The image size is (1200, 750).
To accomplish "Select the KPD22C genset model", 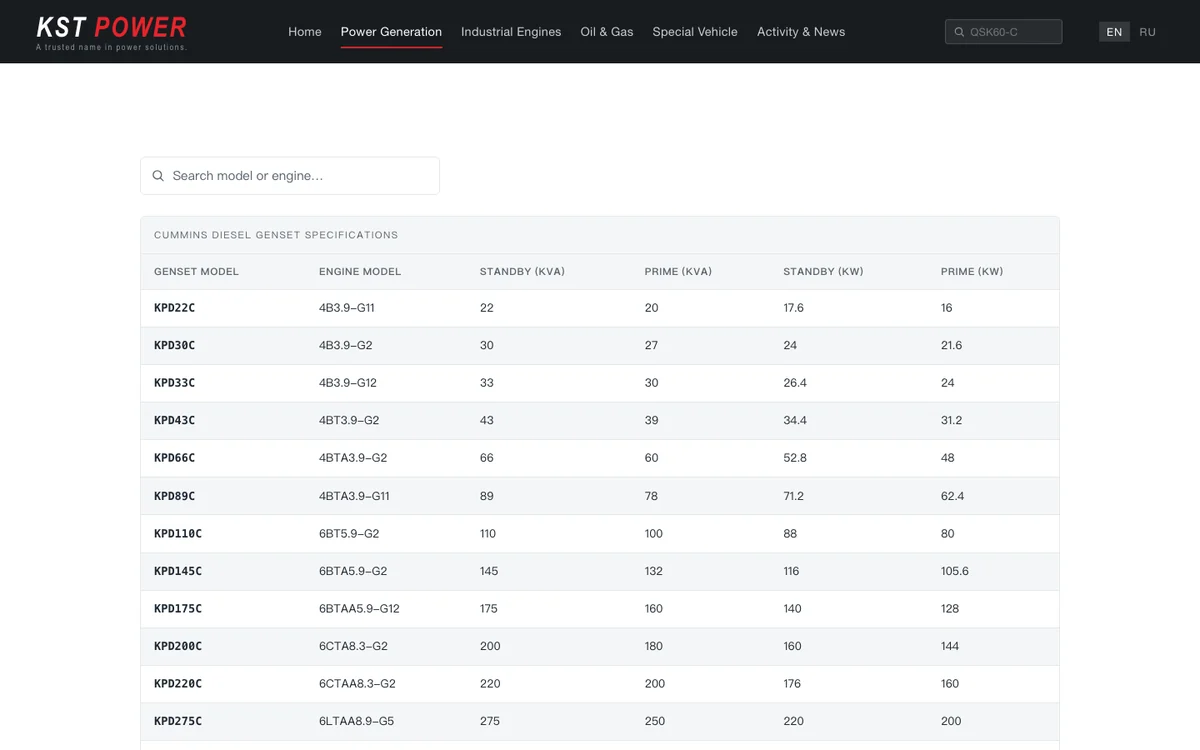I will point(174,308).
